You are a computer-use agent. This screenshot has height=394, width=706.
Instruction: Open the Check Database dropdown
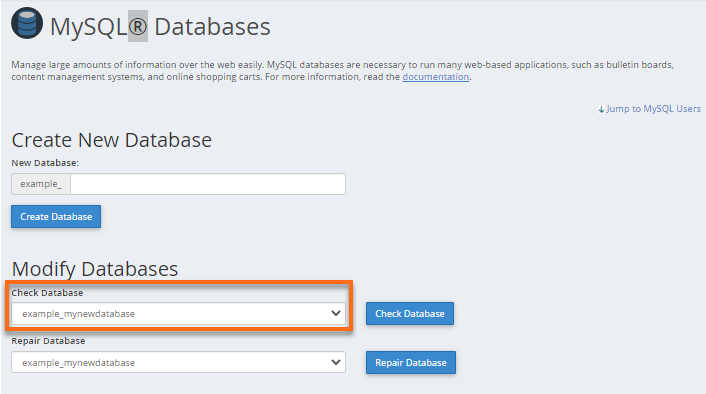[178, 314]
